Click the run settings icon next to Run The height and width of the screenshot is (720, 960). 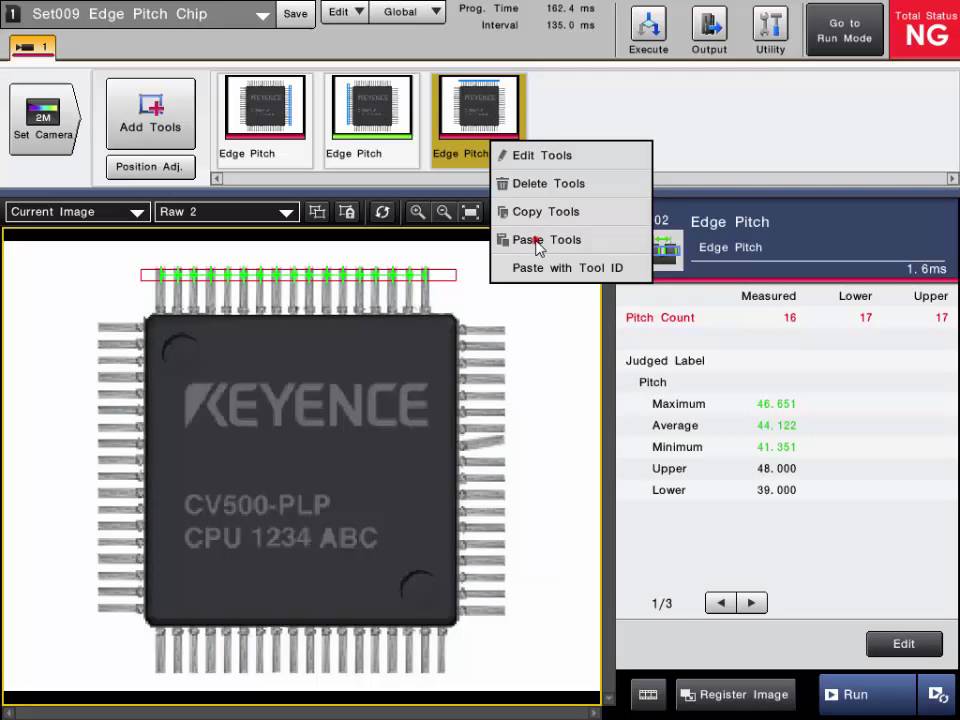937,694
